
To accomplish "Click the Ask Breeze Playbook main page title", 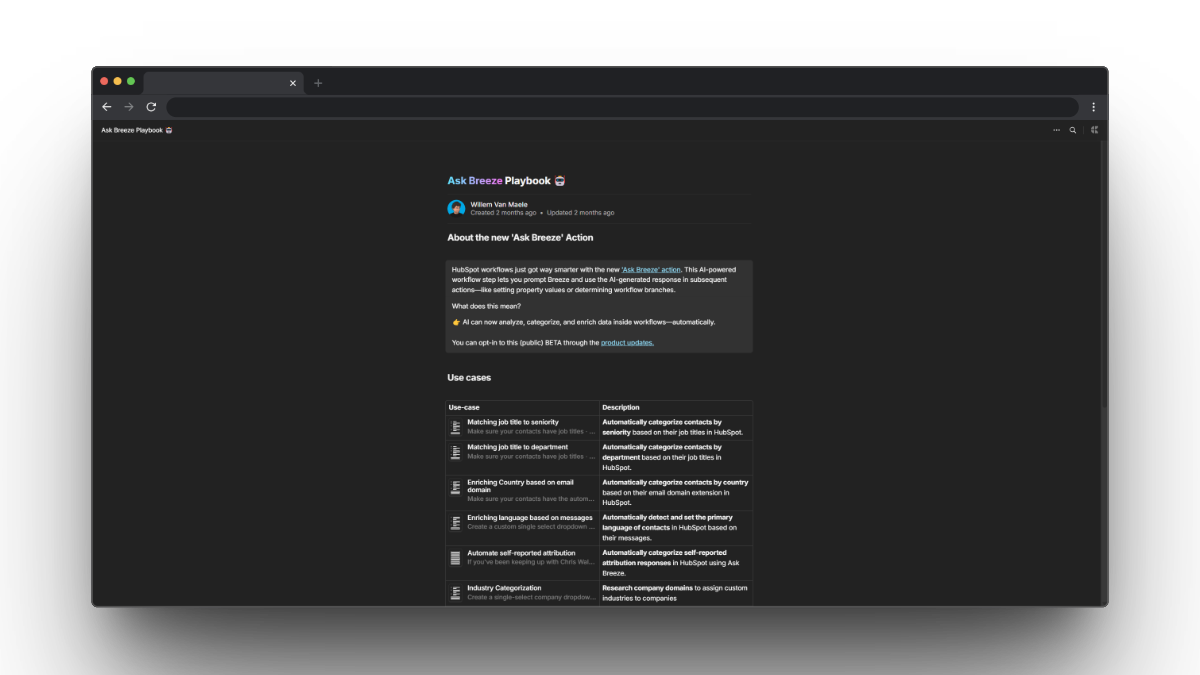I will (507, 181).
